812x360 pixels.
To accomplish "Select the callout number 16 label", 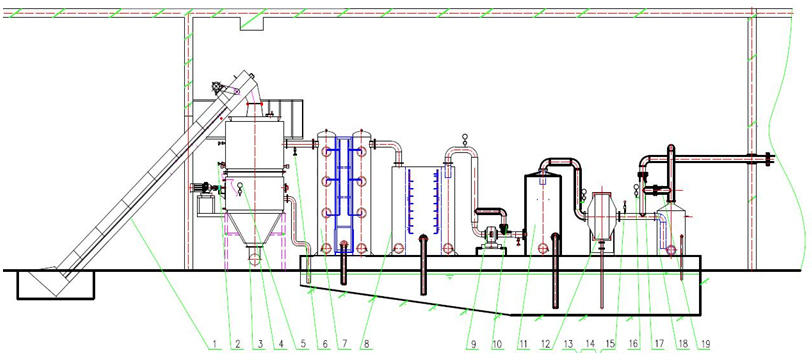I will click(634, 344).
